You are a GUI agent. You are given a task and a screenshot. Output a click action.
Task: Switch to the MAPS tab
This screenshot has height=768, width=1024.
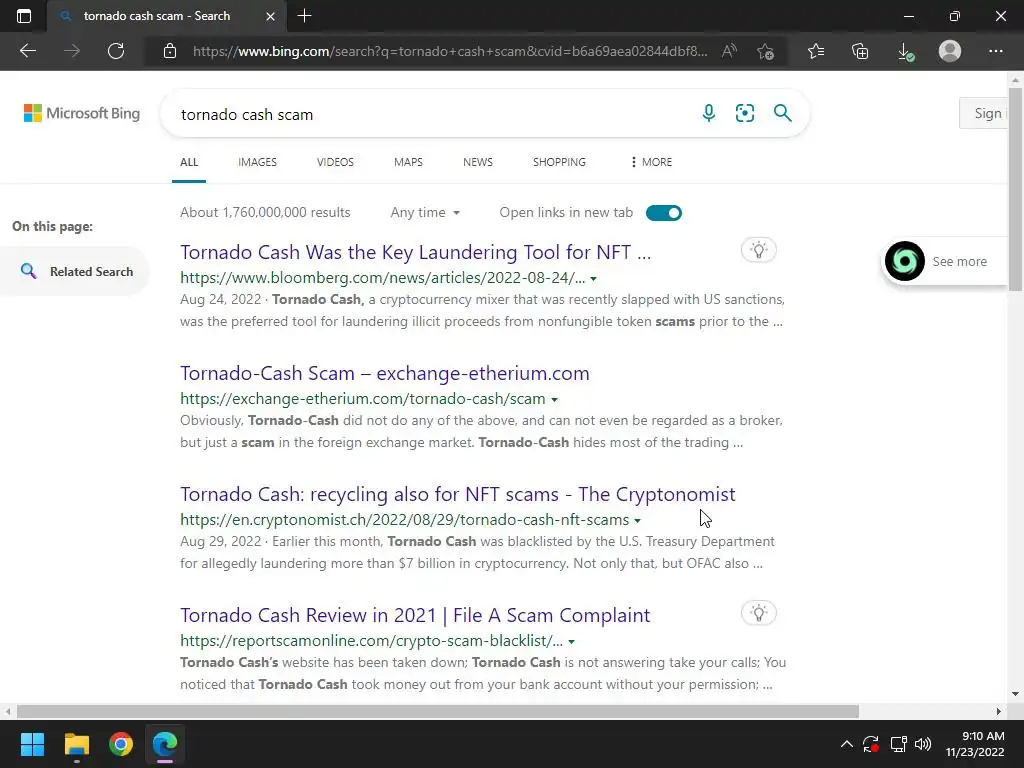click(x=408, y=162)
